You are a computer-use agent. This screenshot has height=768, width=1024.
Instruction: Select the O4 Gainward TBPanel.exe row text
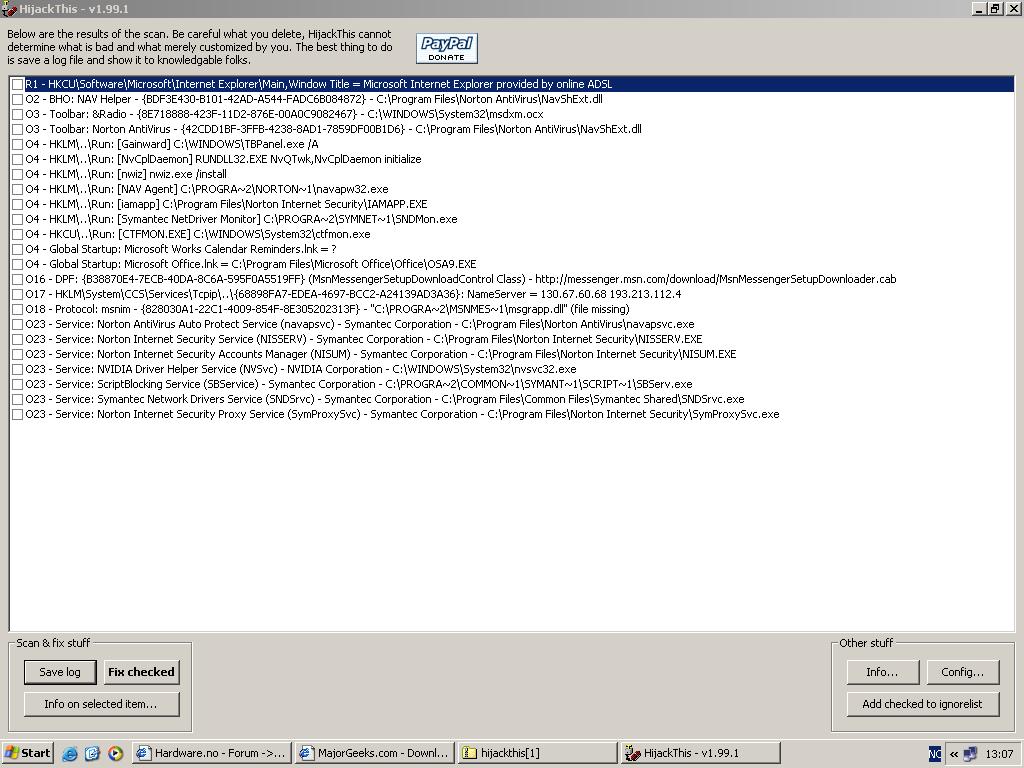(172, 144)
